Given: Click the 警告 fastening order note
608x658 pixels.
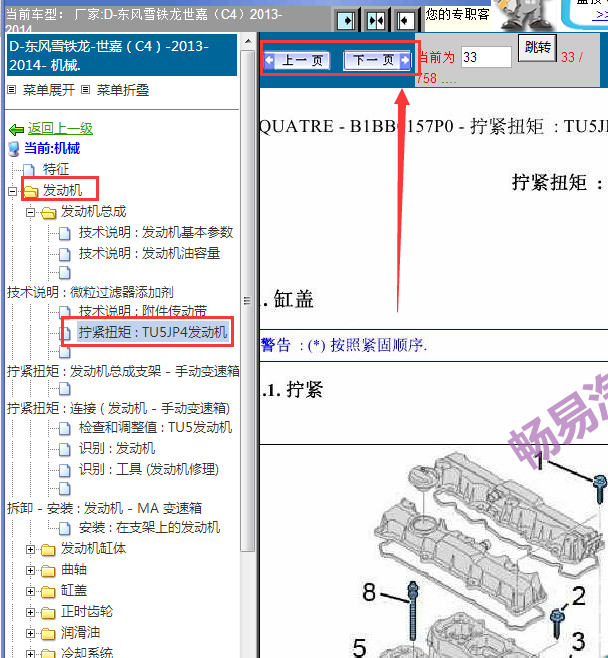Looking at the screenshot, I should point(344,345).
